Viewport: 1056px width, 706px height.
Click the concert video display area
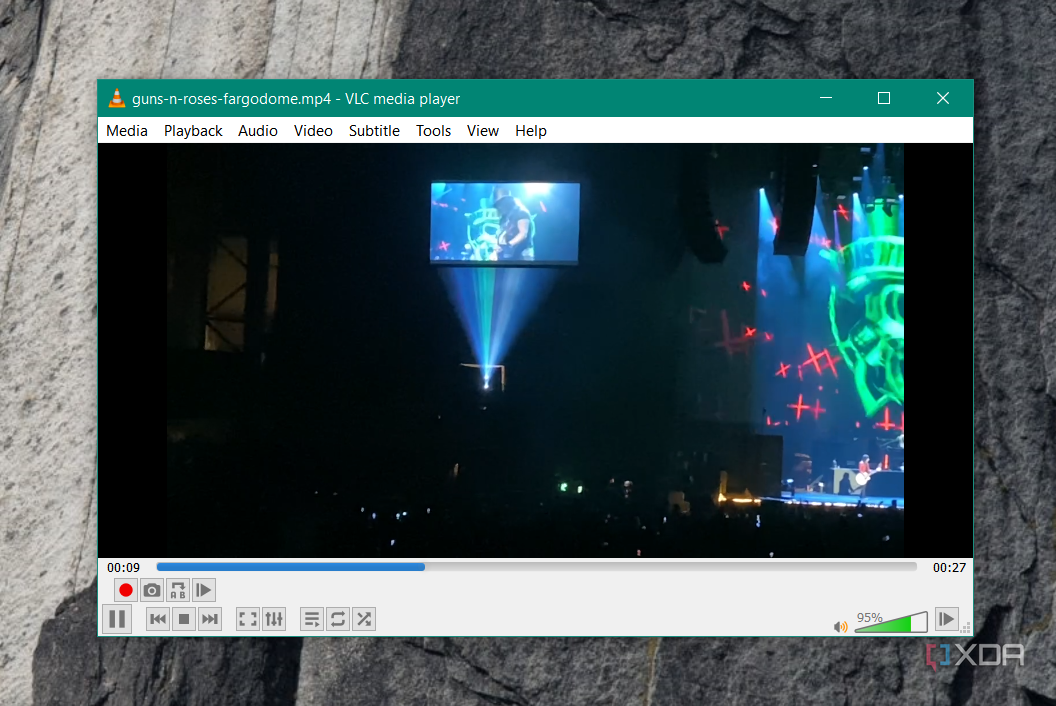(x=535, y=350)
